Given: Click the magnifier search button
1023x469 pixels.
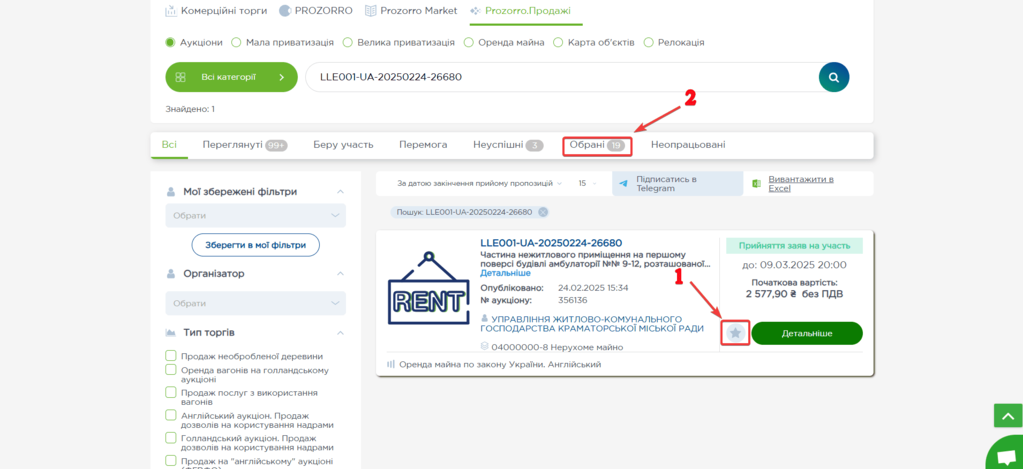Looking at the screenshot, I should (833, 77).
